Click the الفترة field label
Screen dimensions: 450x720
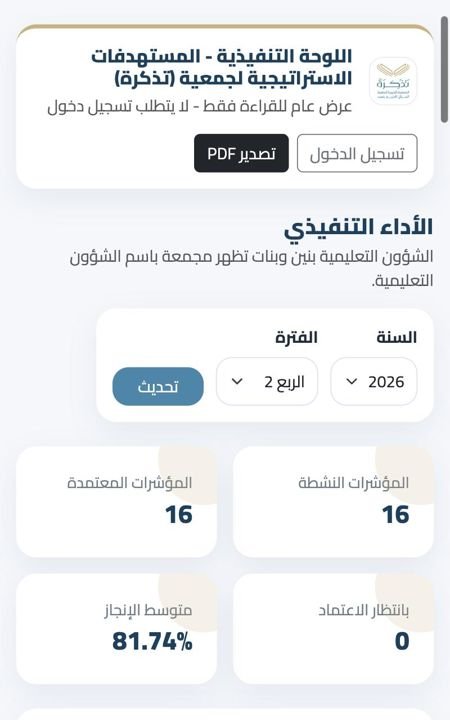[297, 338]
